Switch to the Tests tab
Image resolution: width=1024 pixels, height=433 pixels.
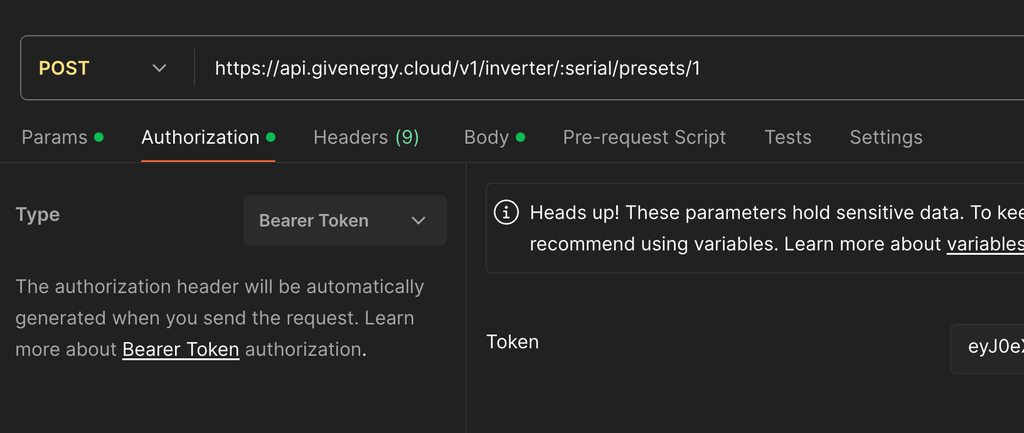[x=788, y=137]
